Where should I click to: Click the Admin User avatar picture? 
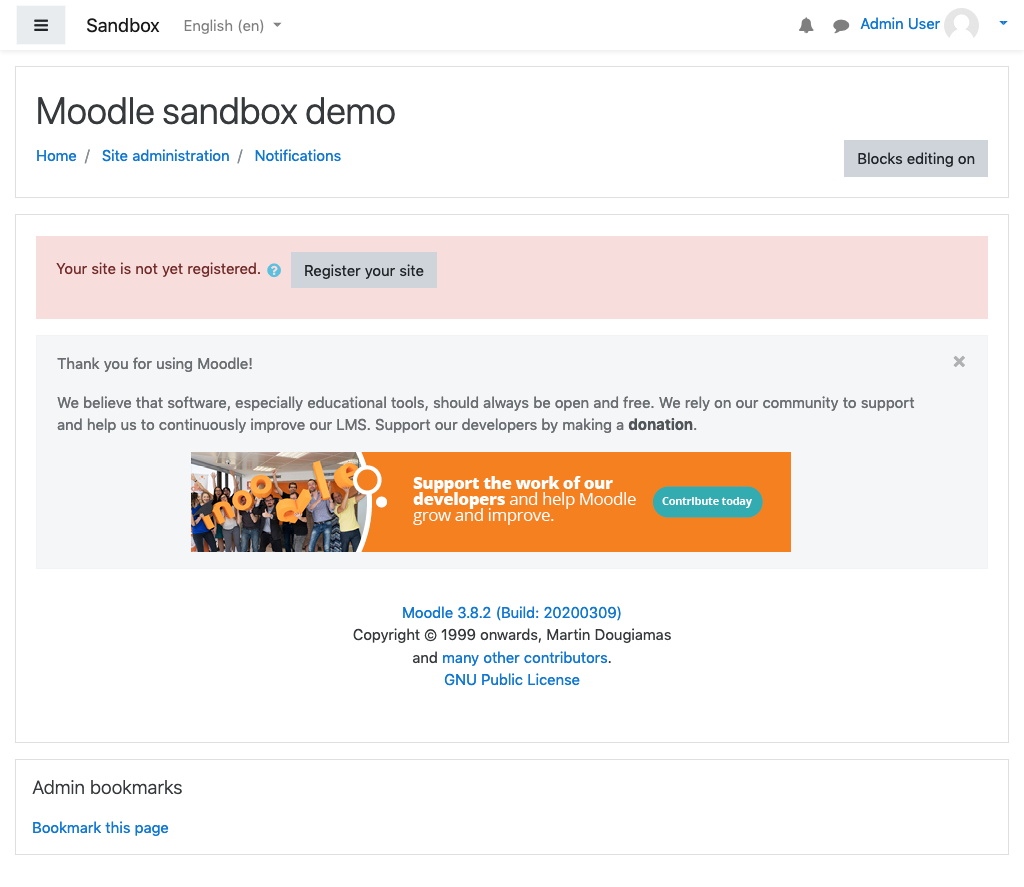961,25
